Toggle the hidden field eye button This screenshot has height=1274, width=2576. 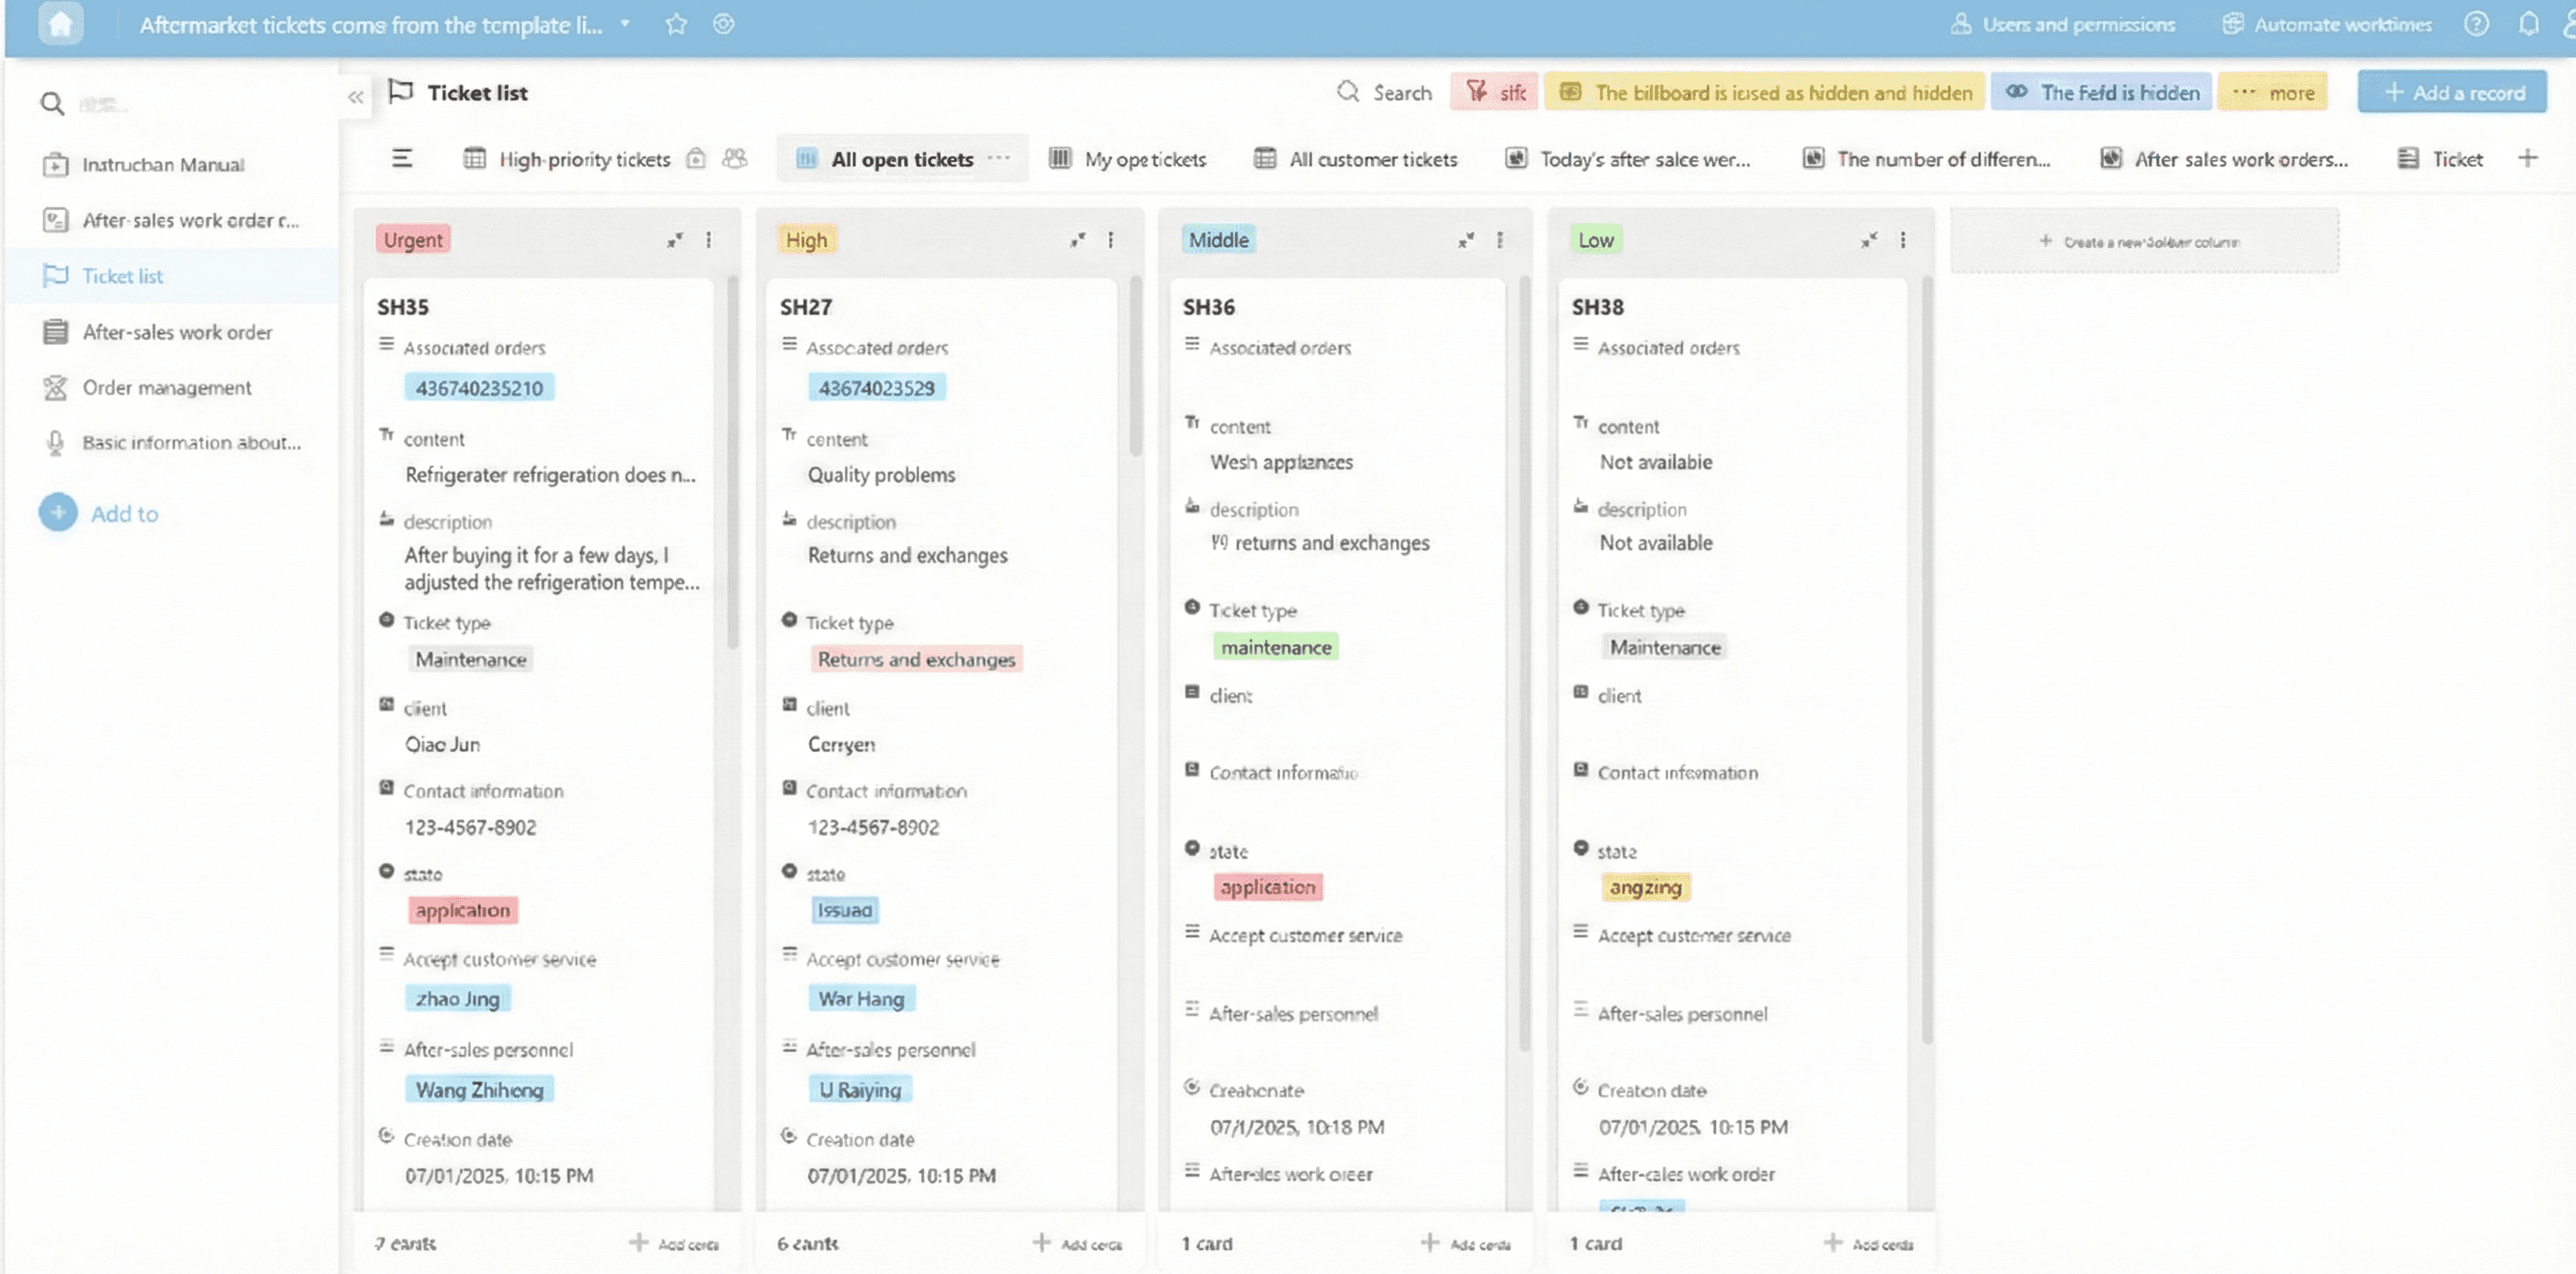click(2101, 92)
